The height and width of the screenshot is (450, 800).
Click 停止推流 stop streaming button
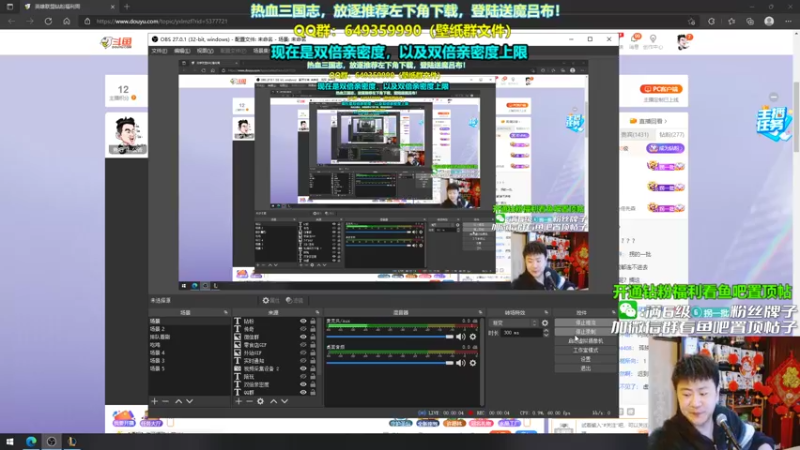pyautogui.click(x=585, y=323)
